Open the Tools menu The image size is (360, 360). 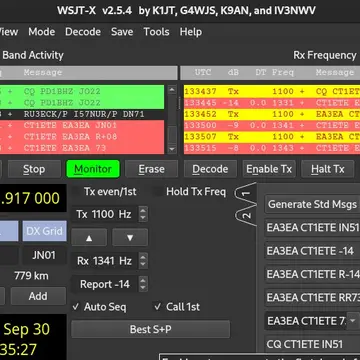tap(156, 32)
